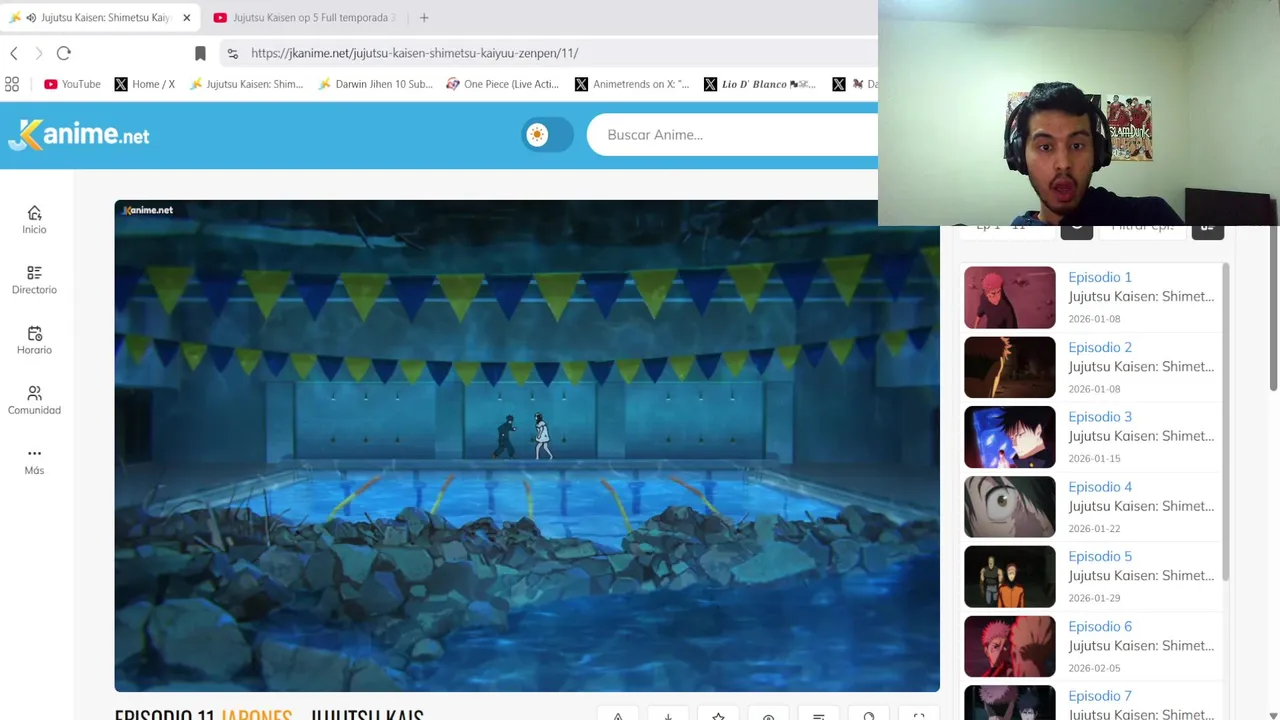Screen dimensions: 1280x720
Task: Click the Episodio 1 thumbnail
Action: click(1009, 297)
